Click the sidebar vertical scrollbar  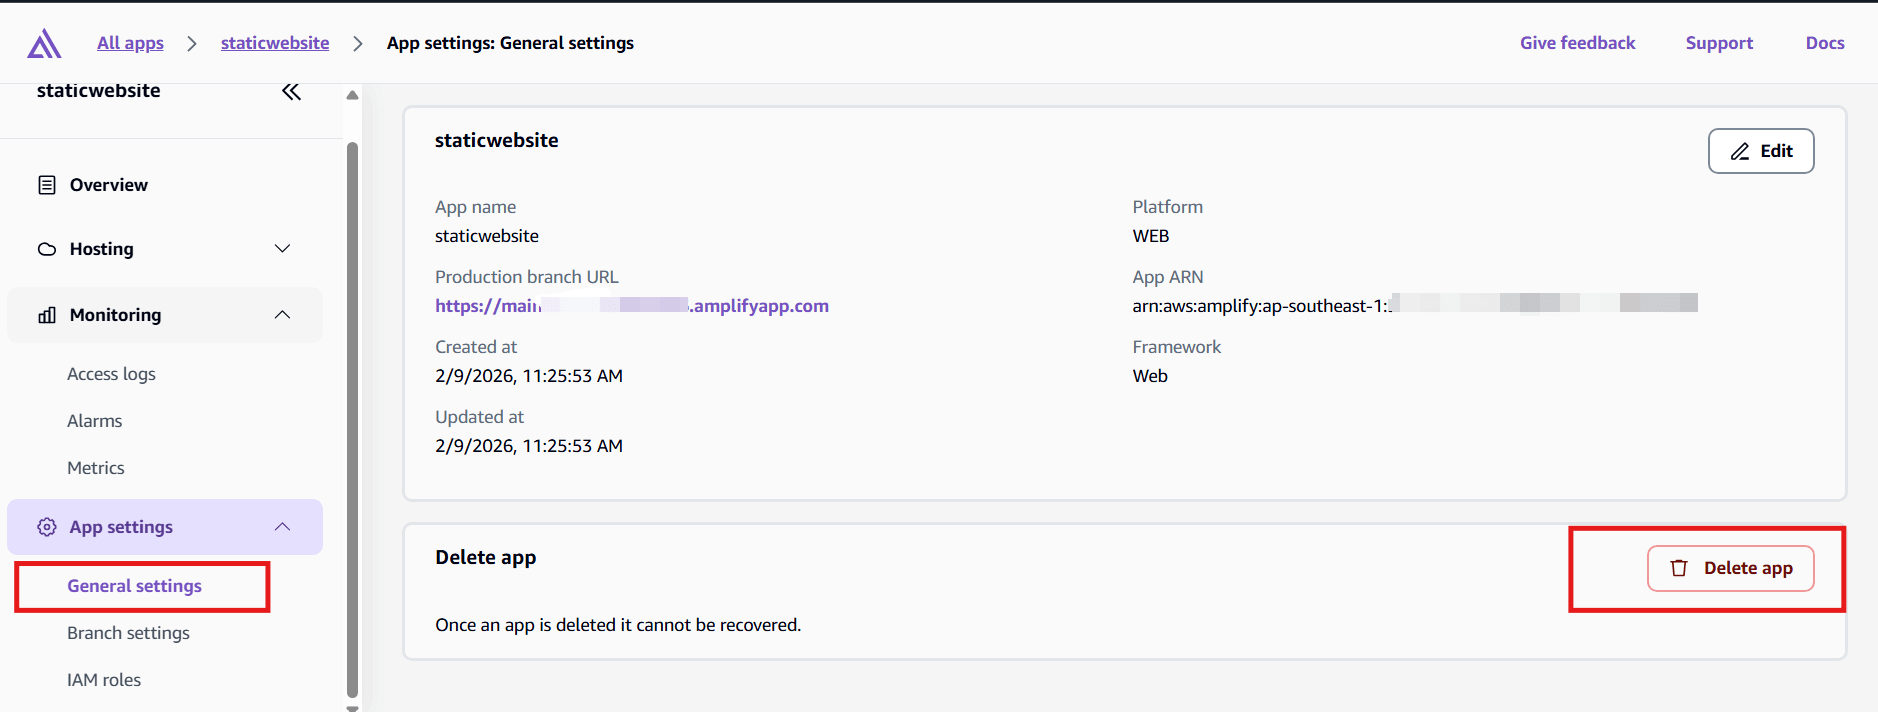352,420
